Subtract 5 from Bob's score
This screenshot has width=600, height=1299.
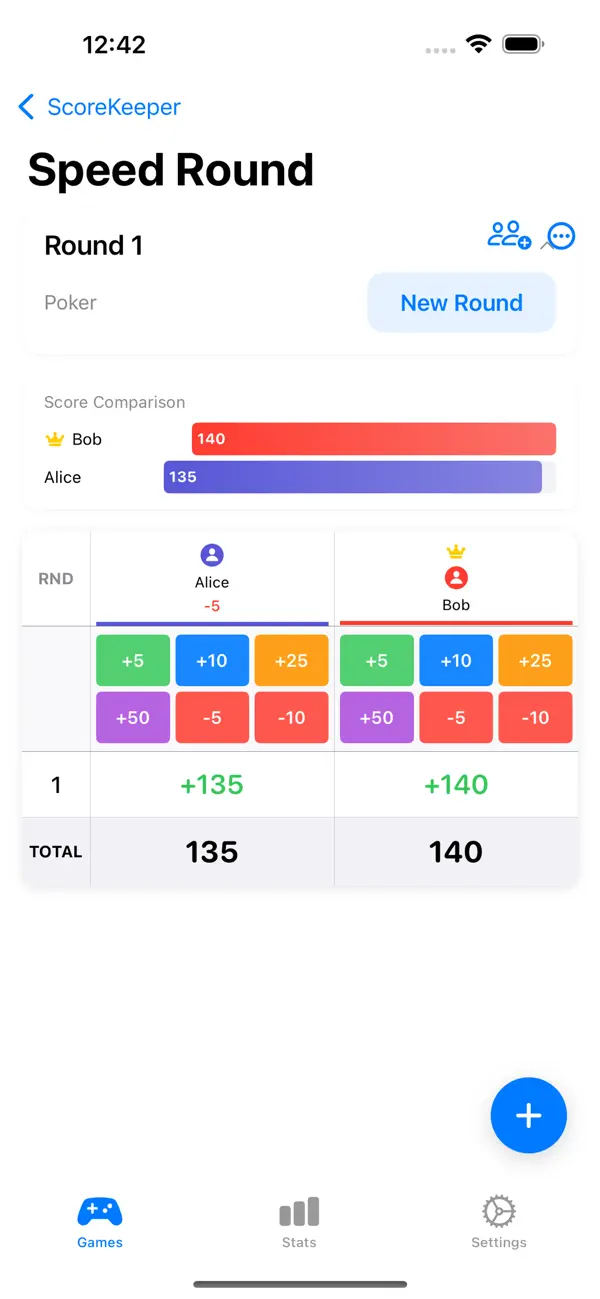[456, 717]
